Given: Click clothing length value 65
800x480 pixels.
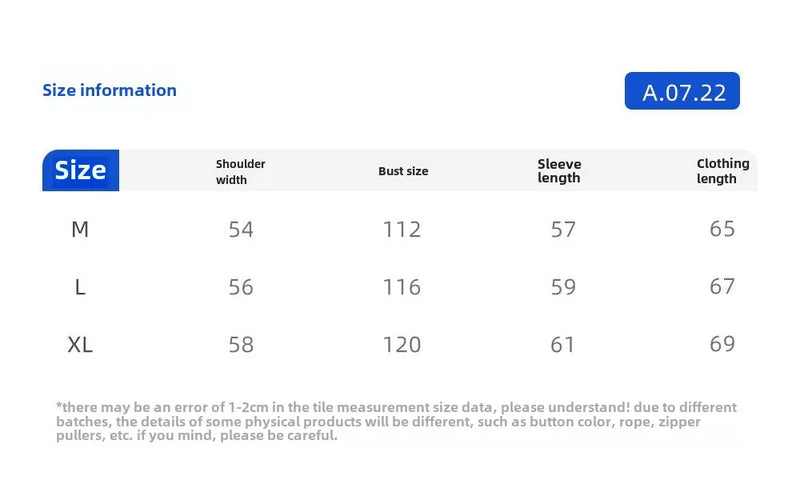Looking at the screenshot, I should (x=722, y=229).
